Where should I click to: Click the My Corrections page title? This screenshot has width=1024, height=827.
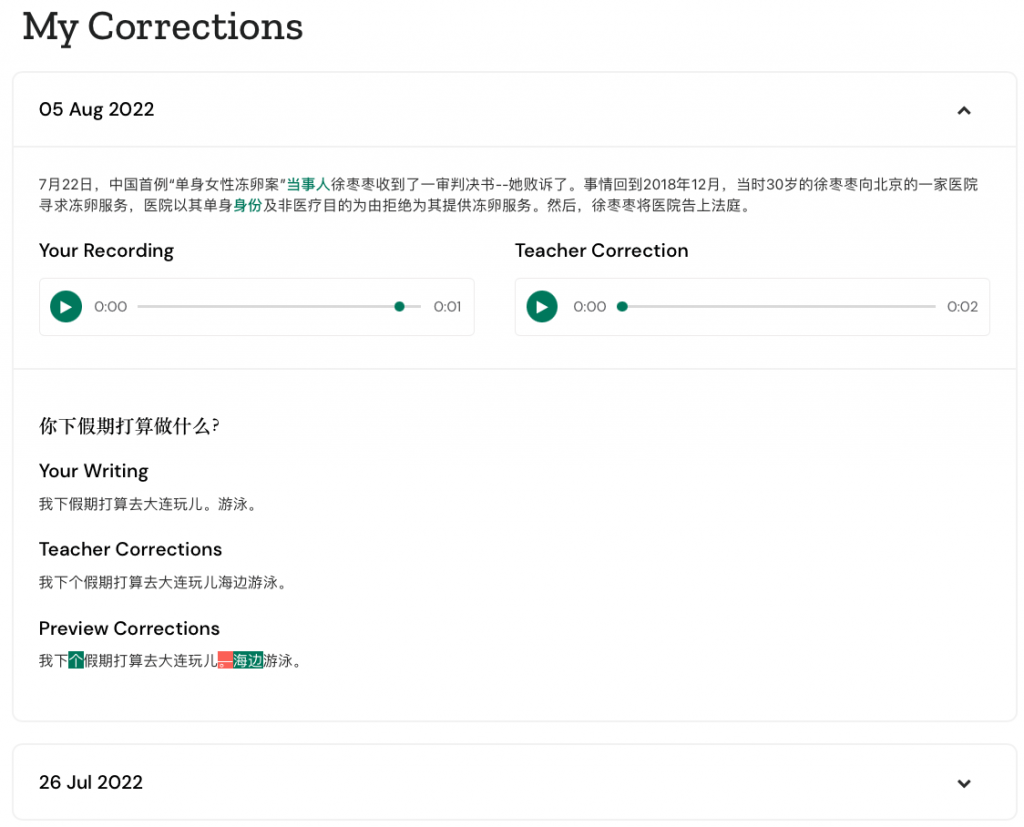click(163, 27)
